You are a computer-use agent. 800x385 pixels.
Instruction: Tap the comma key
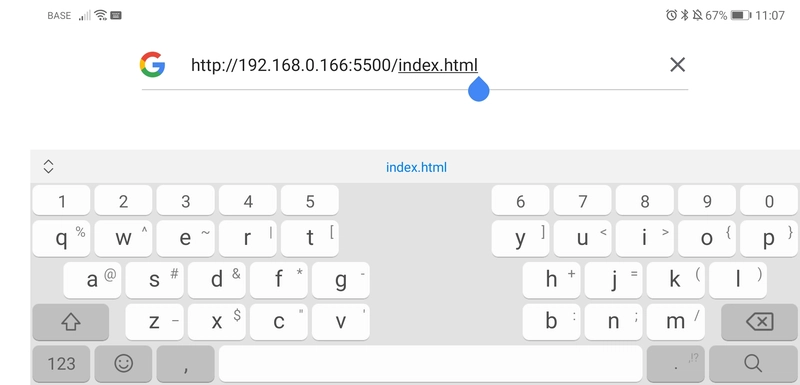tap(186, 364)
